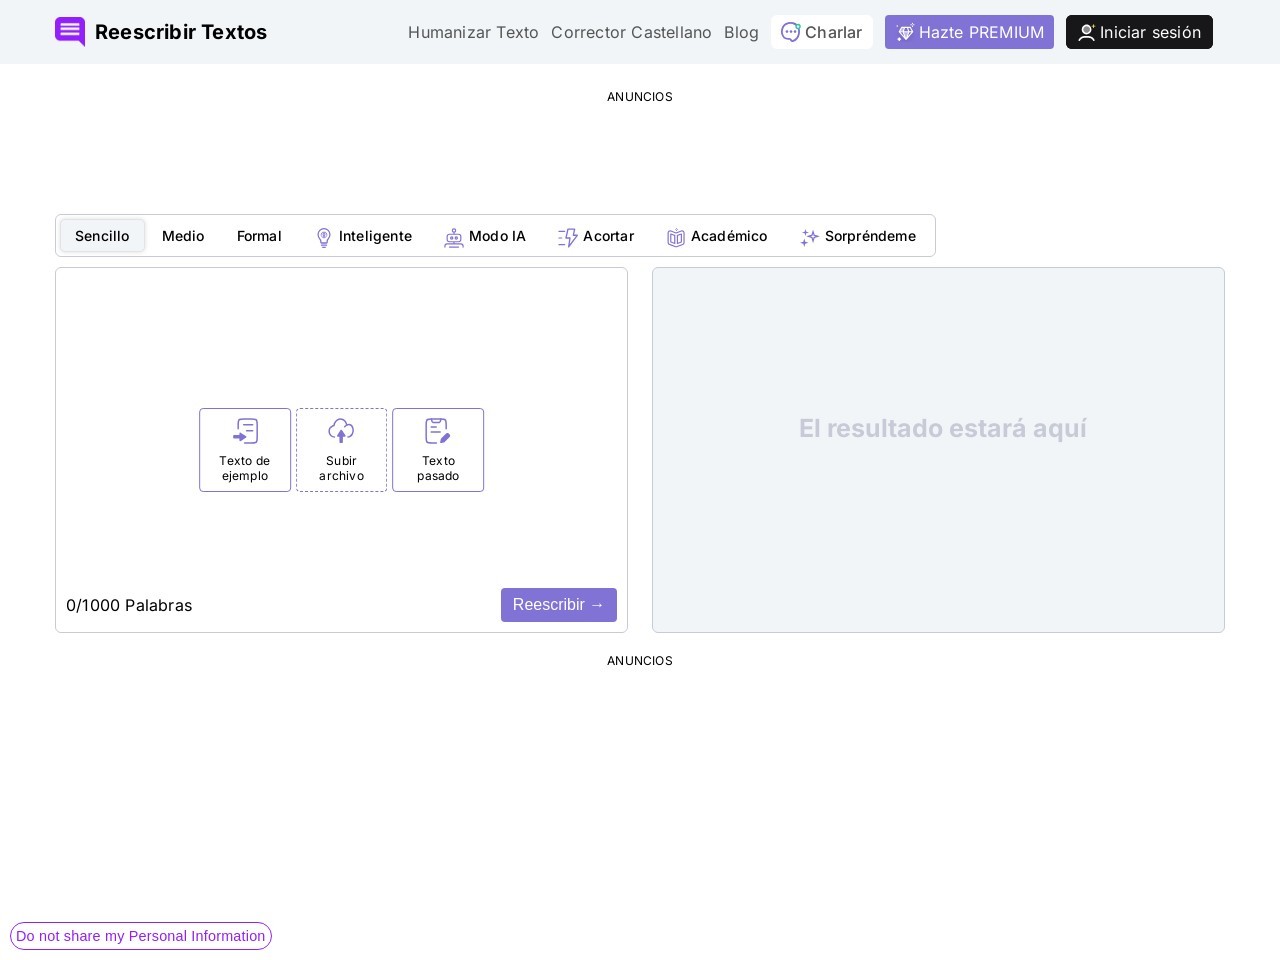Click the Reescribir Textos logo icon
This screenshot has width=1280, height=960.
tap(70, 32)
